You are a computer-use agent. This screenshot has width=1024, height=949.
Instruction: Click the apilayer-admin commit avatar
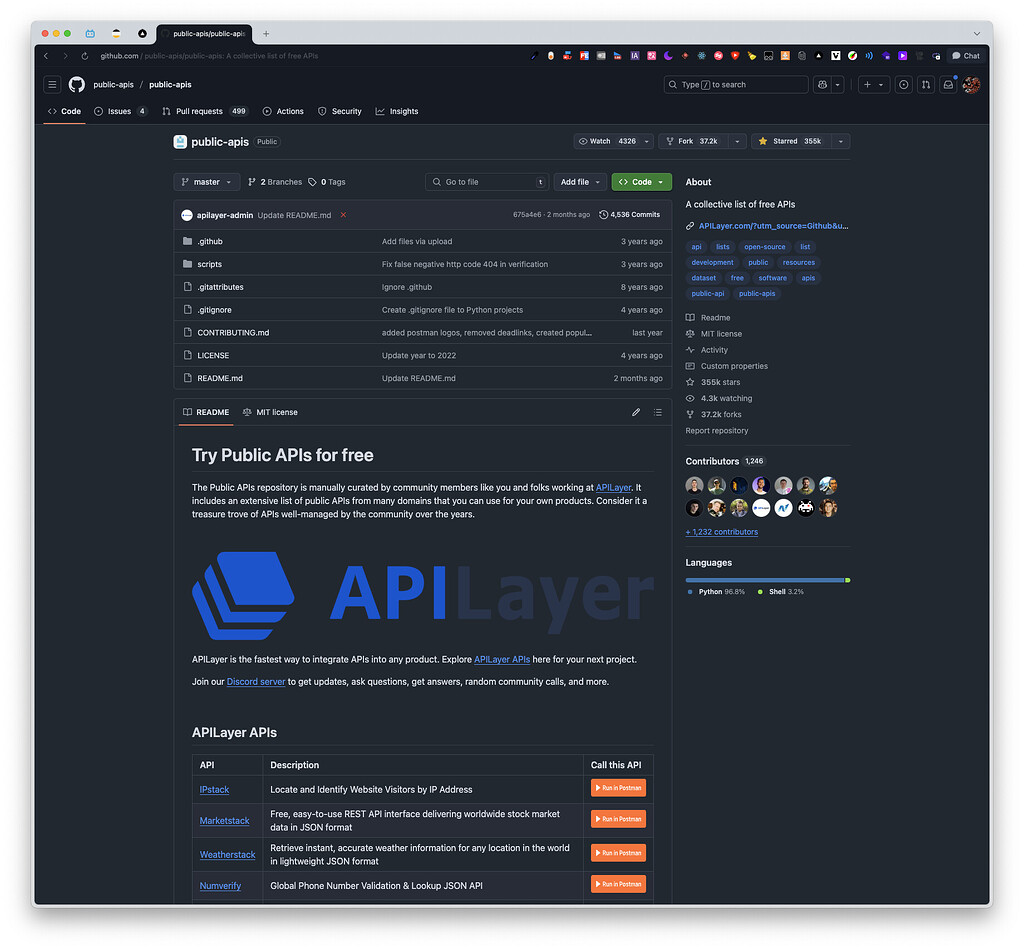(187, 215)
